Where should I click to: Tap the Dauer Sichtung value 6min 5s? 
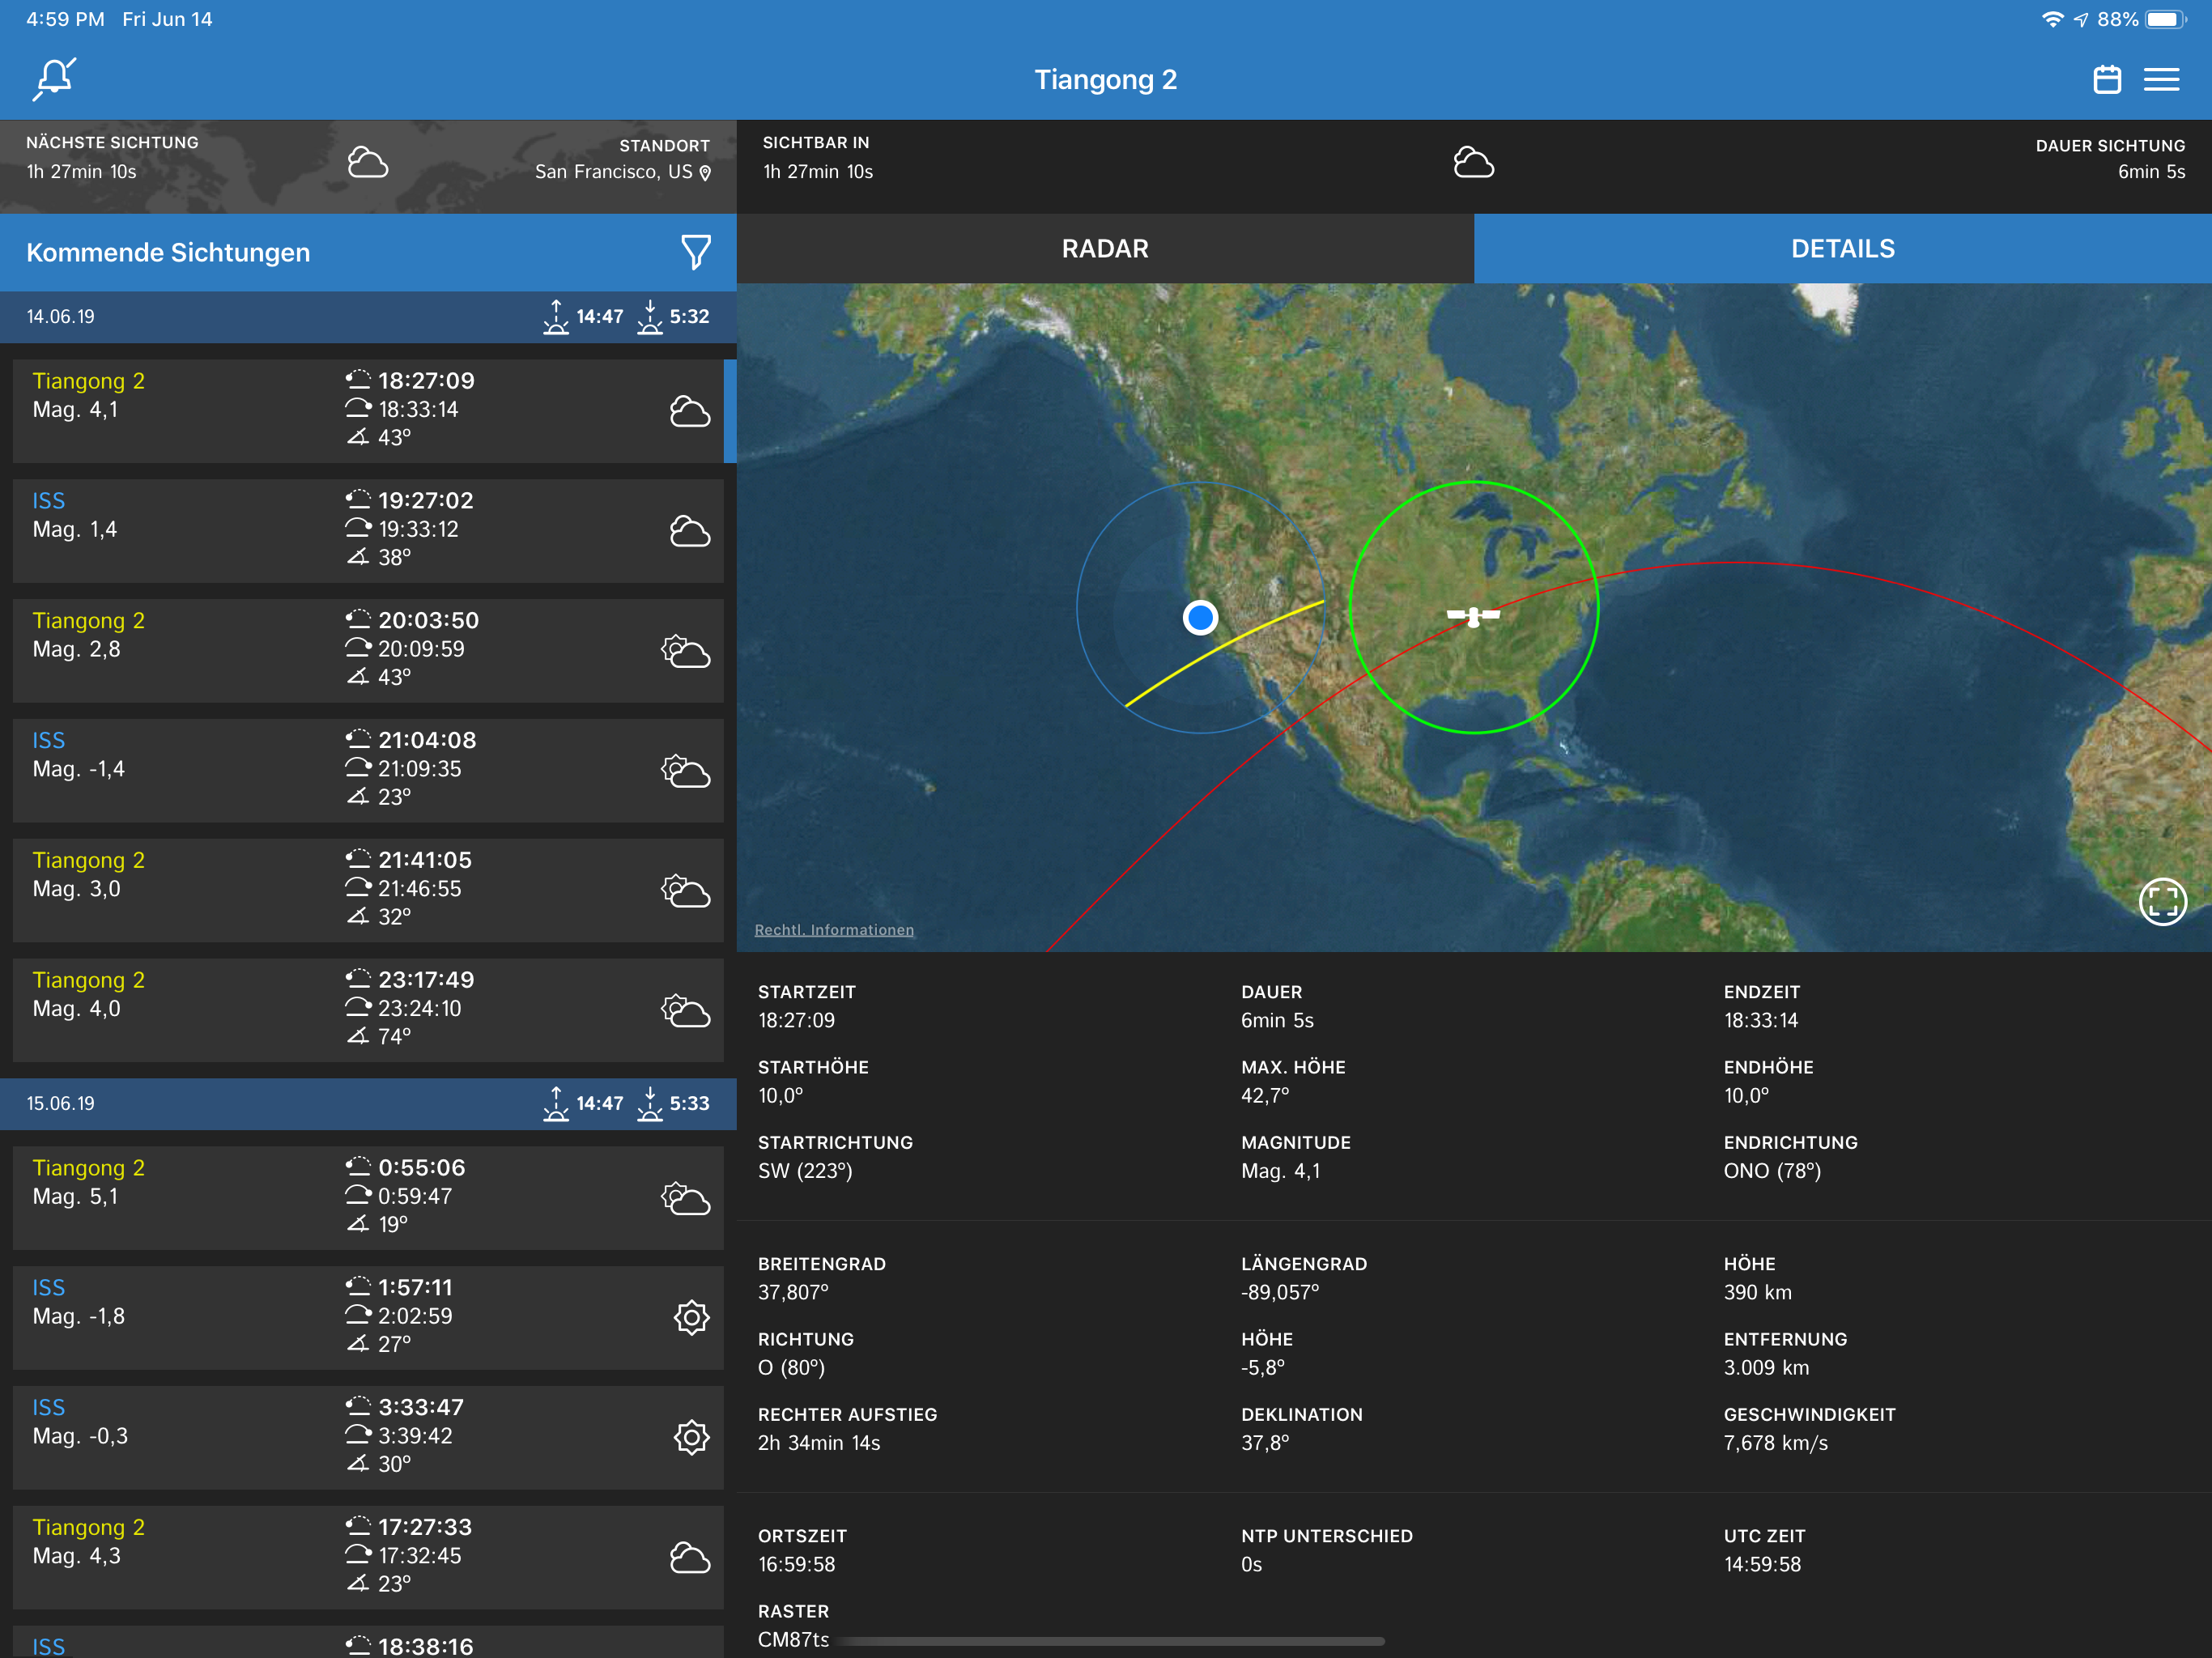coord(2151,172)
